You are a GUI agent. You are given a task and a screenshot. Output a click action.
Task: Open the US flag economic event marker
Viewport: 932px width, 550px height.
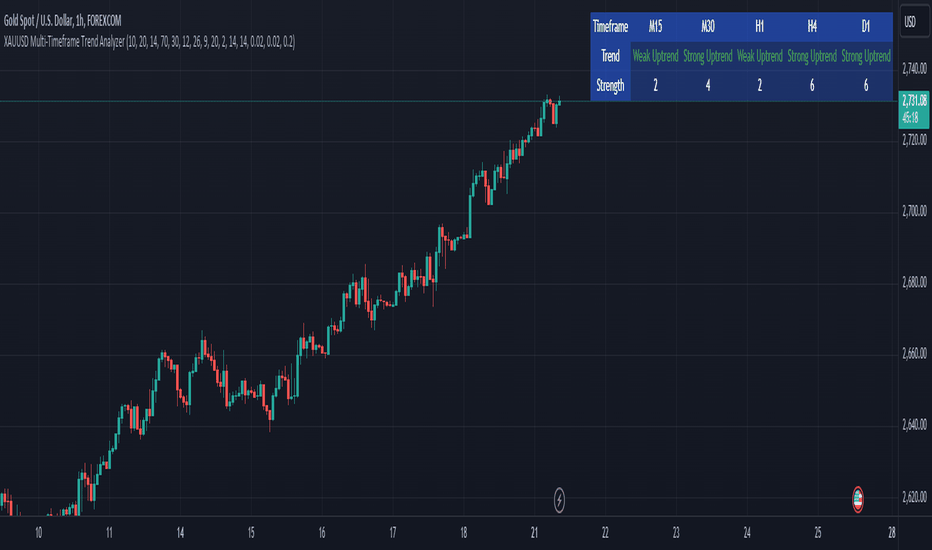click(858, 499)
